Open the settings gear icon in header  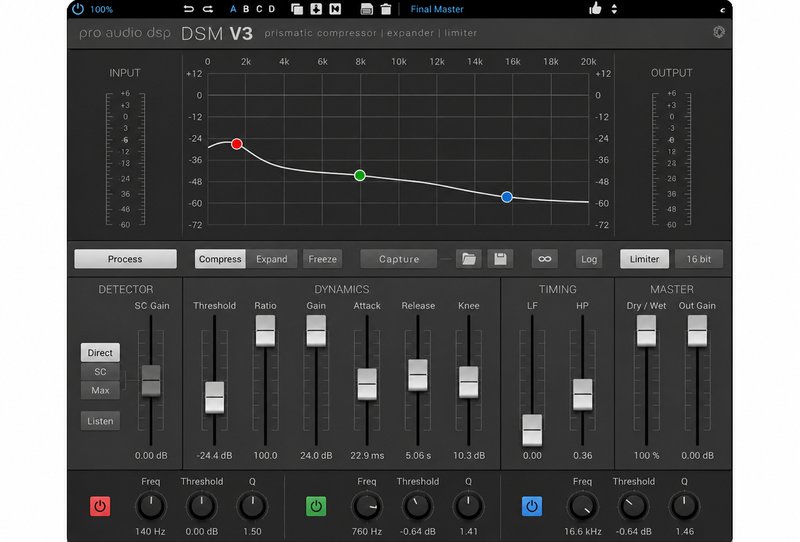pos(718,32)
